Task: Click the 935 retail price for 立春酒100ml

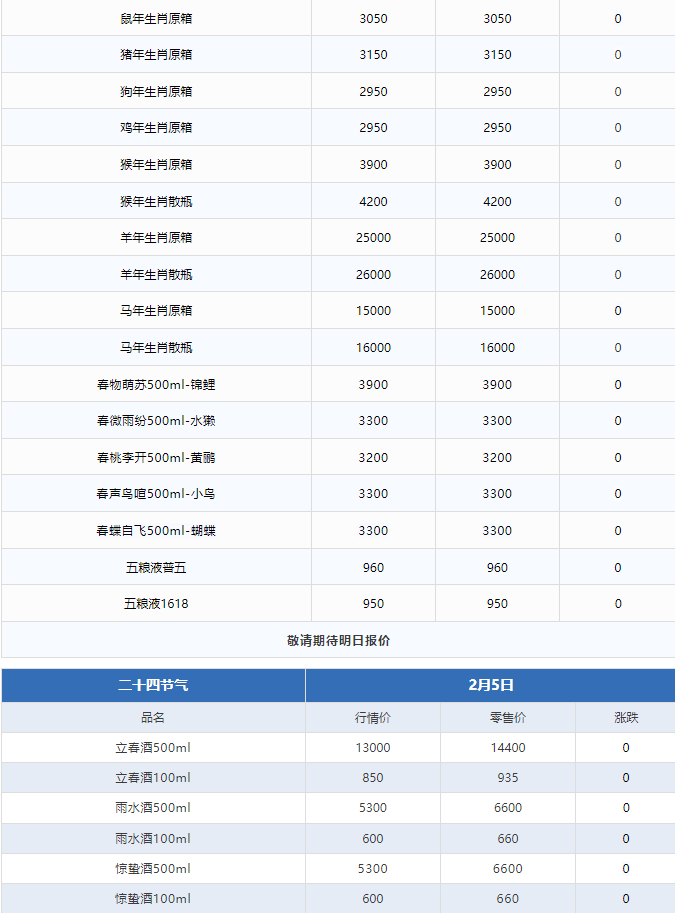Action: 508,778
